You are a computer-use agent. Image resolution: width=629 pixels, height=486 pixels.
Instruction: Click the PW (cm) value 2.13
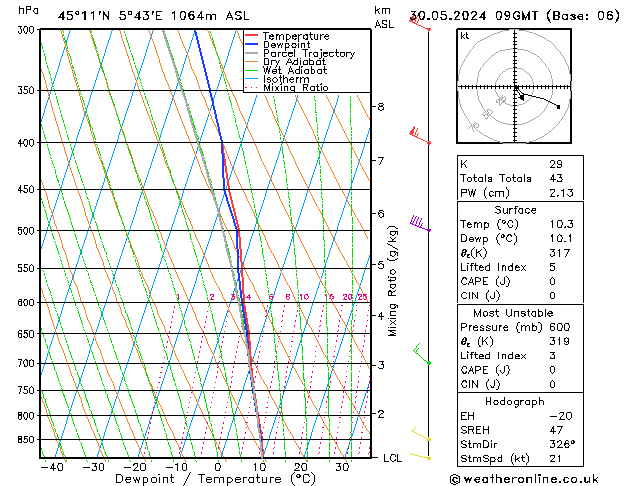click(561, 193)
